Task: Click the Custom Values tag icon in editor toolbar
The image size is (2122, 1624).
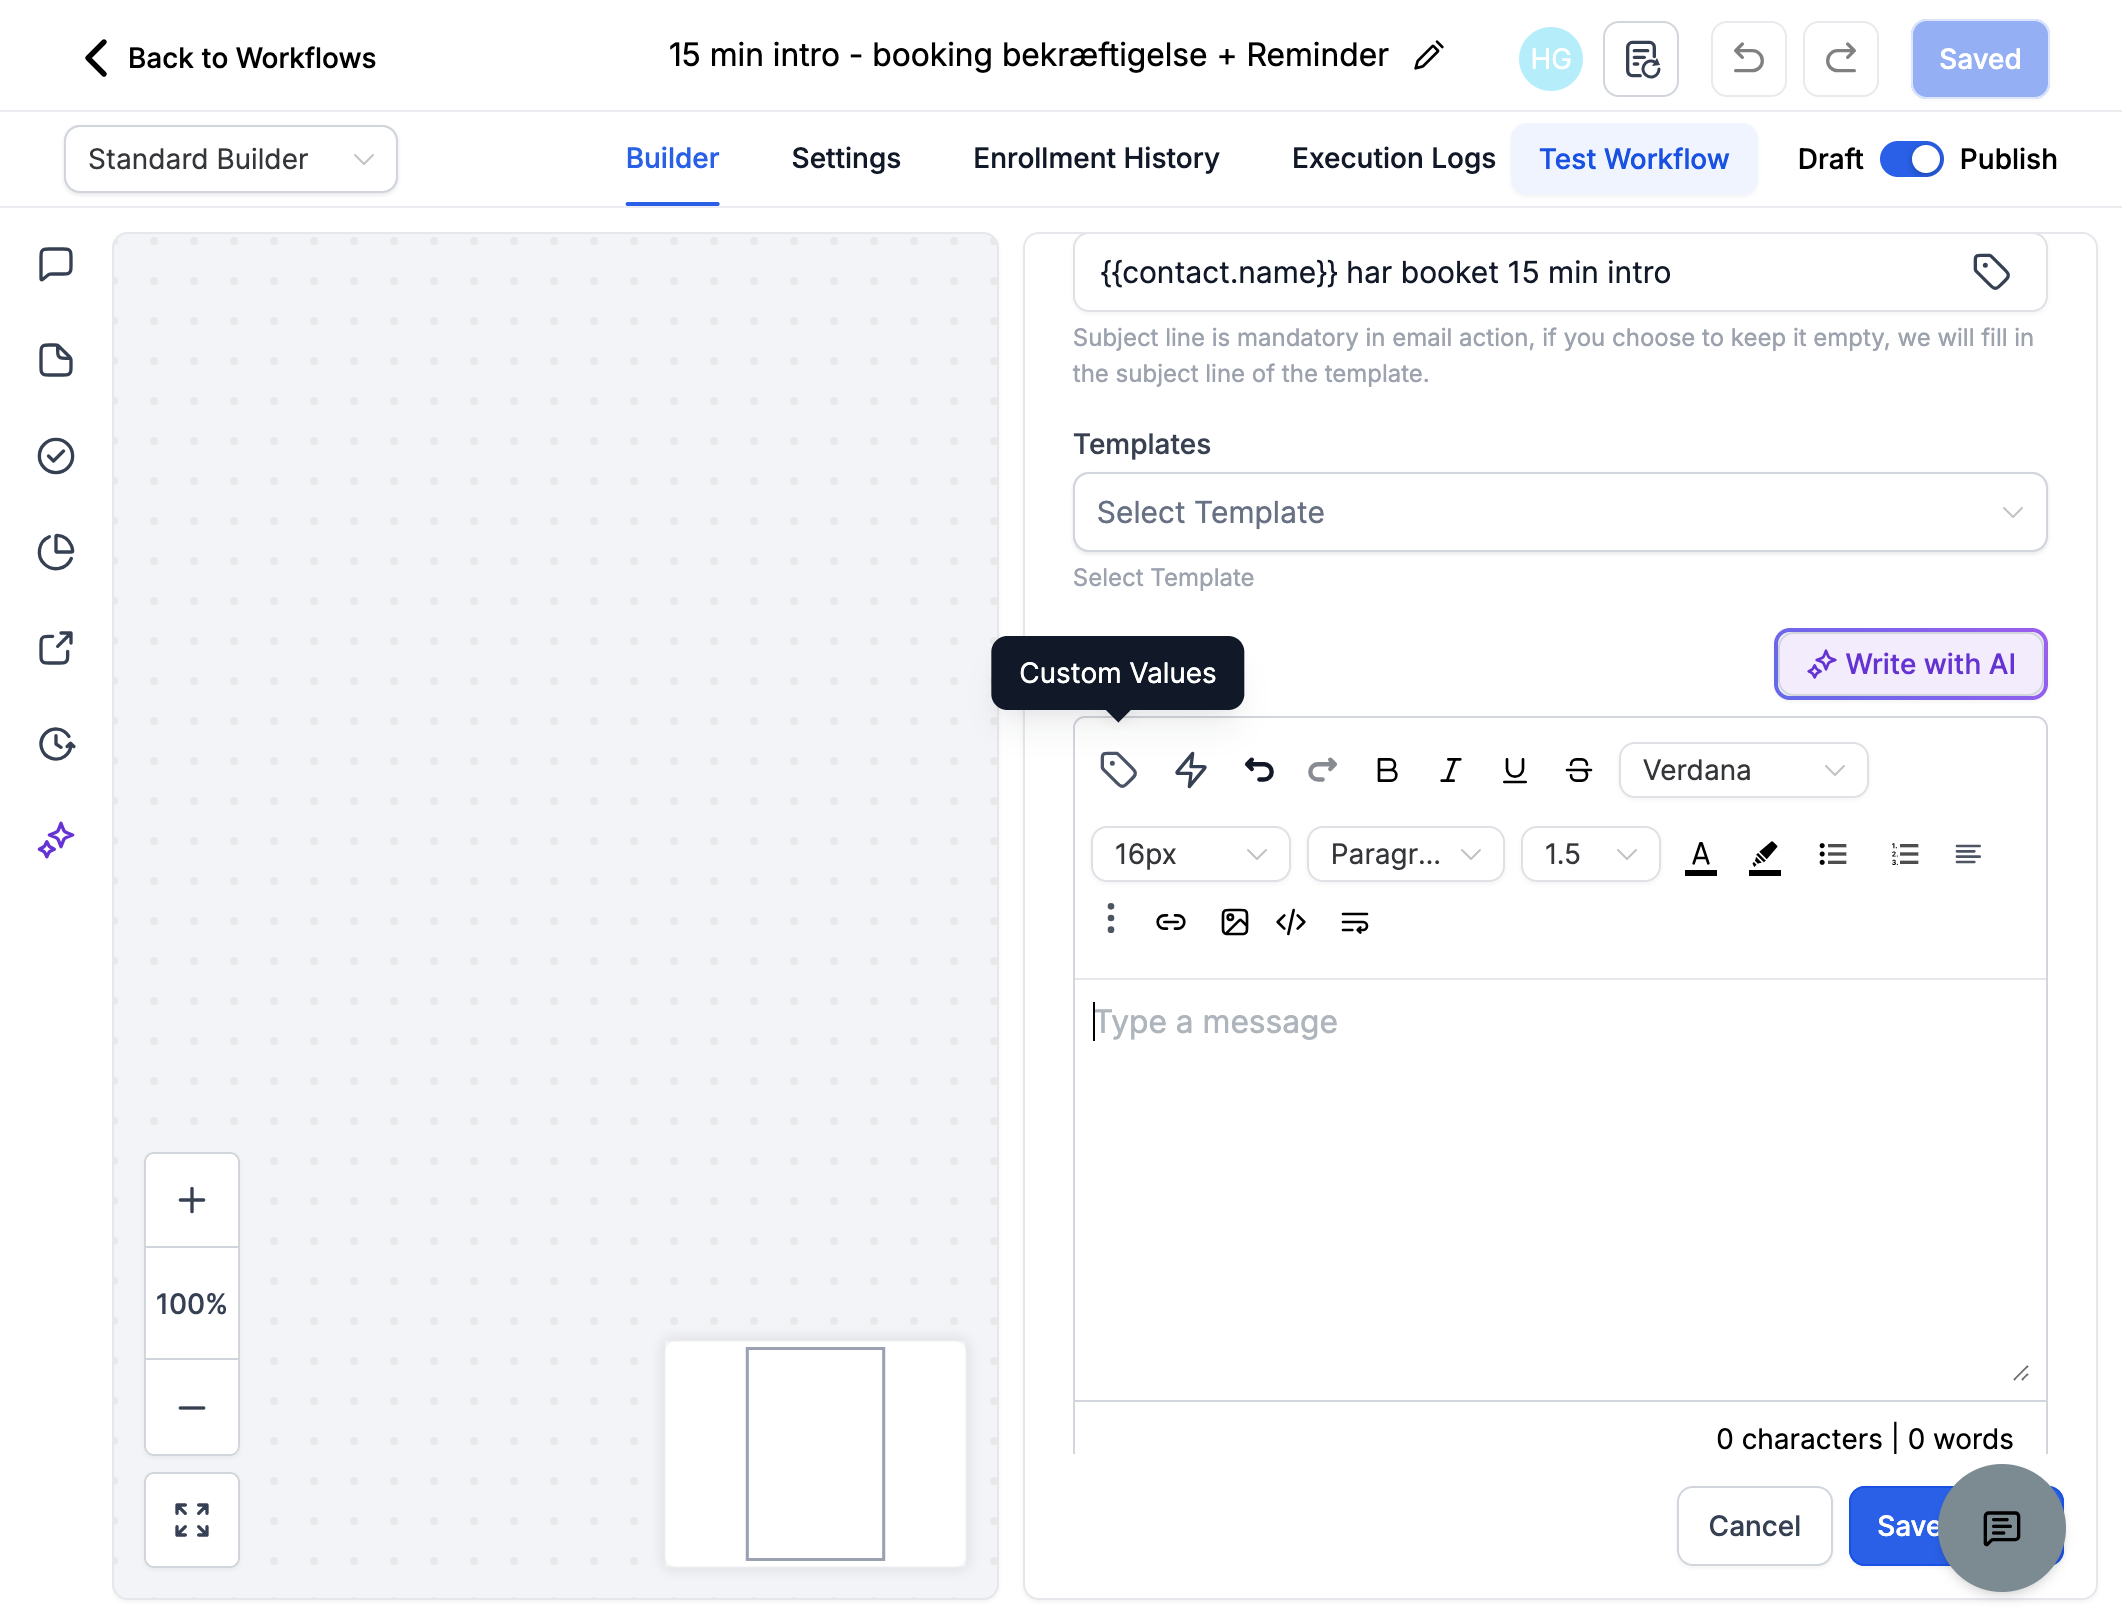Action: 1118,770
